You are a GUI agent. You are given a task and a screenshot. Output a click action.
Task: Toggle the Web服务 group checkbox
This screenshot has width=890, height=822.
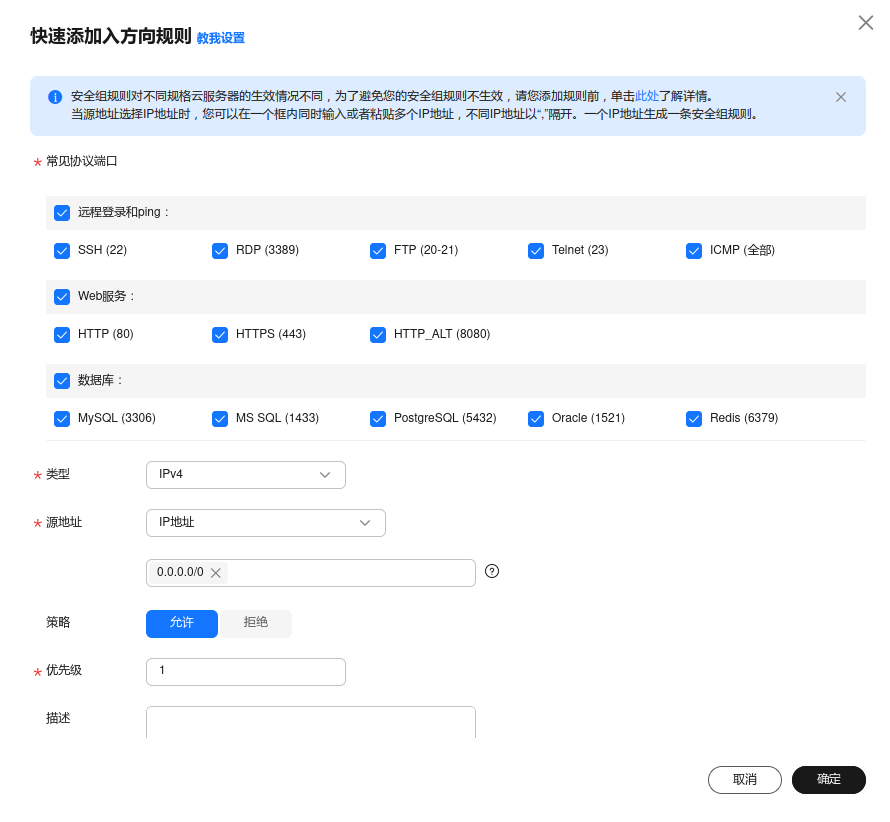(62, 296)
